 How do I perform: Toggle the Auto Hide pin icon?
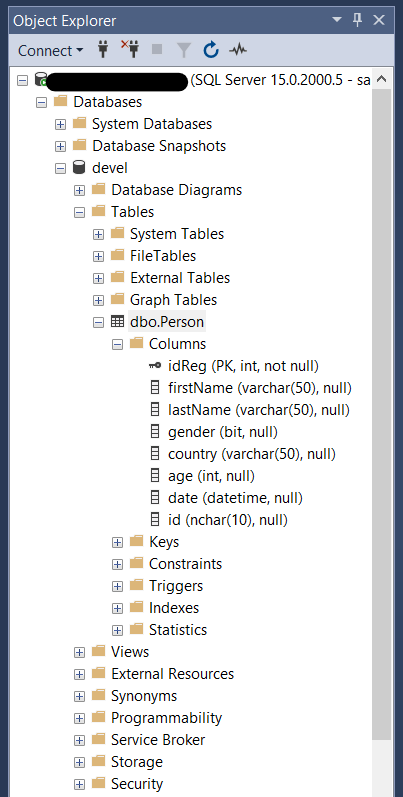(358, 20)
